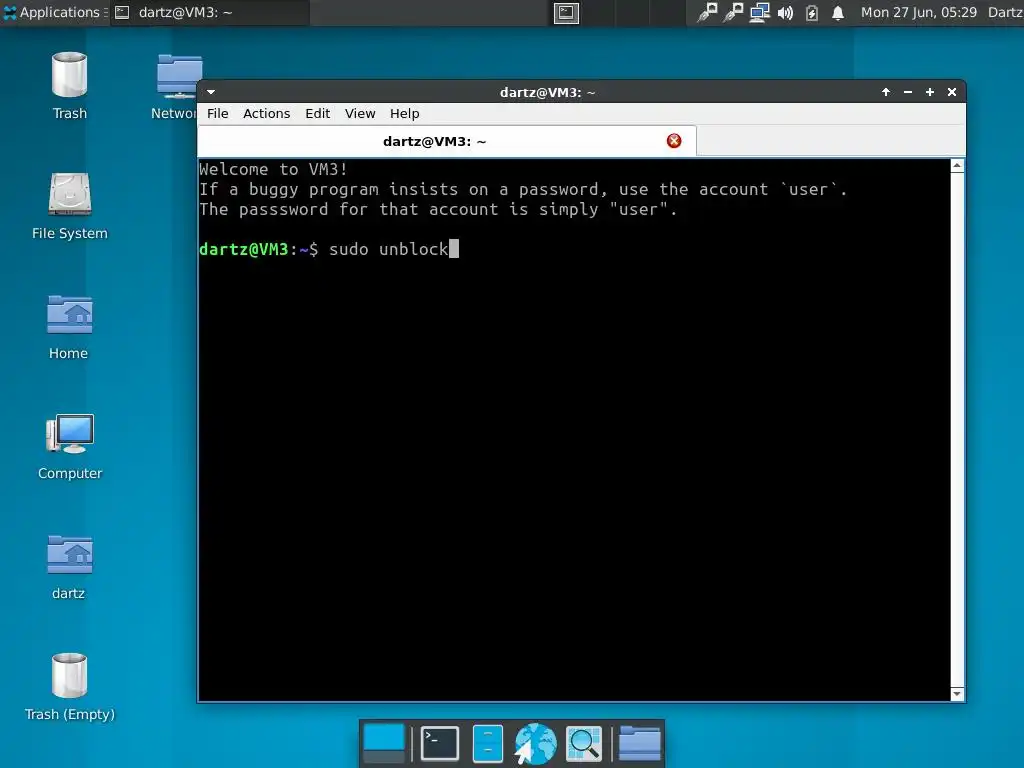Click the terminal scrollbar track
This screenshot has width=1024, height=768.
[x=957, y=430]
